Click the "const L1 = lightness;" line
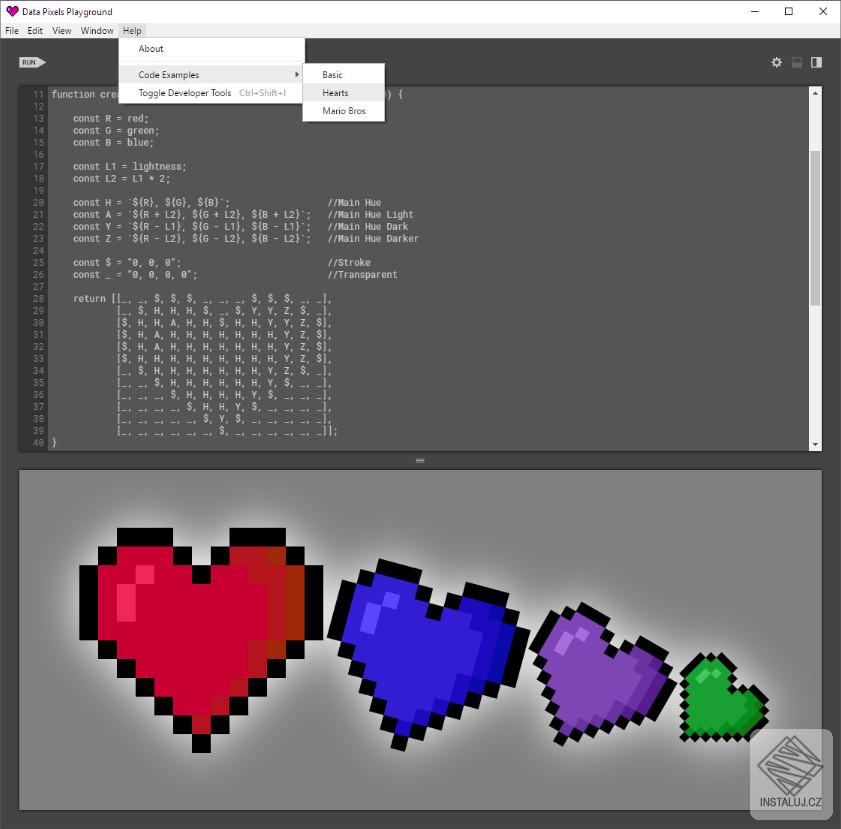 [130, 167]
